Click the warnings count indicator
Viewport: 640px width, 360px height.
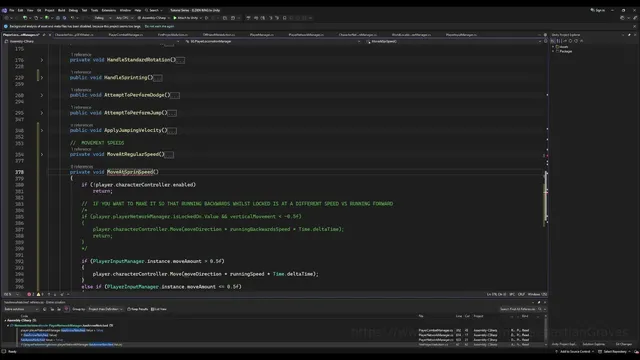pyautogui.click(x=40, y=294)
